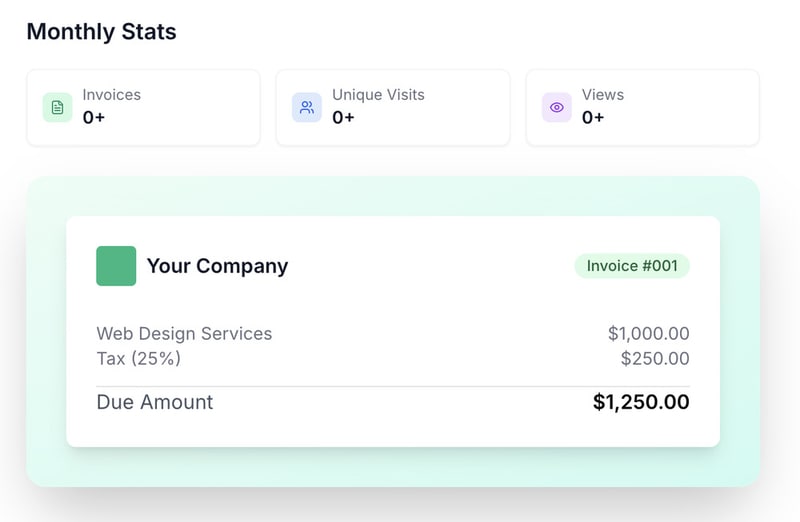Select the Invoice #001 badge

632,266
